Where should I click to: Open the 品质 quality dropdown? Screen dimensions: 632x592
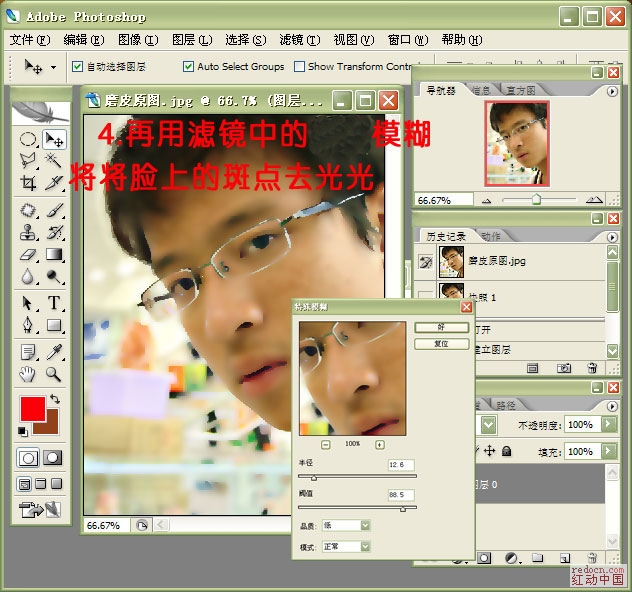coord(365,525)
